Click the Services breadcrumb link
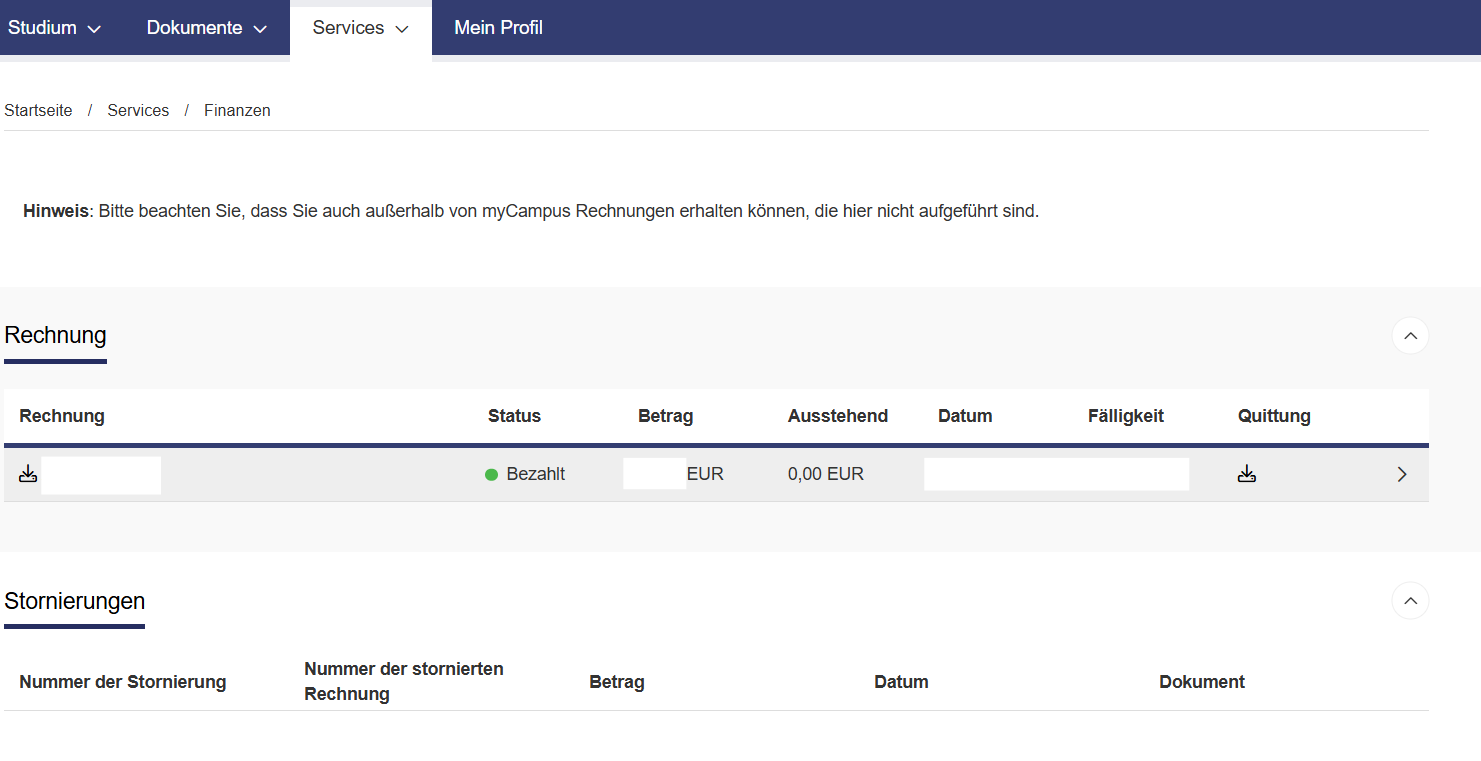Viewport: 1481px width, 761px height. [138, 111]
